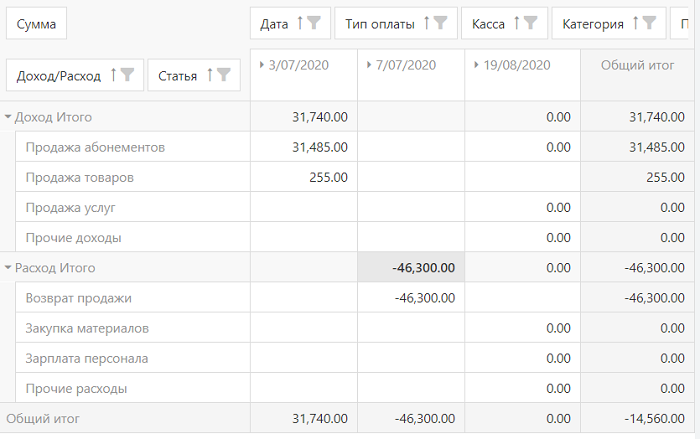Toggle sort arrow on Категория field
The image size is (700, 439).
point(635,23)
